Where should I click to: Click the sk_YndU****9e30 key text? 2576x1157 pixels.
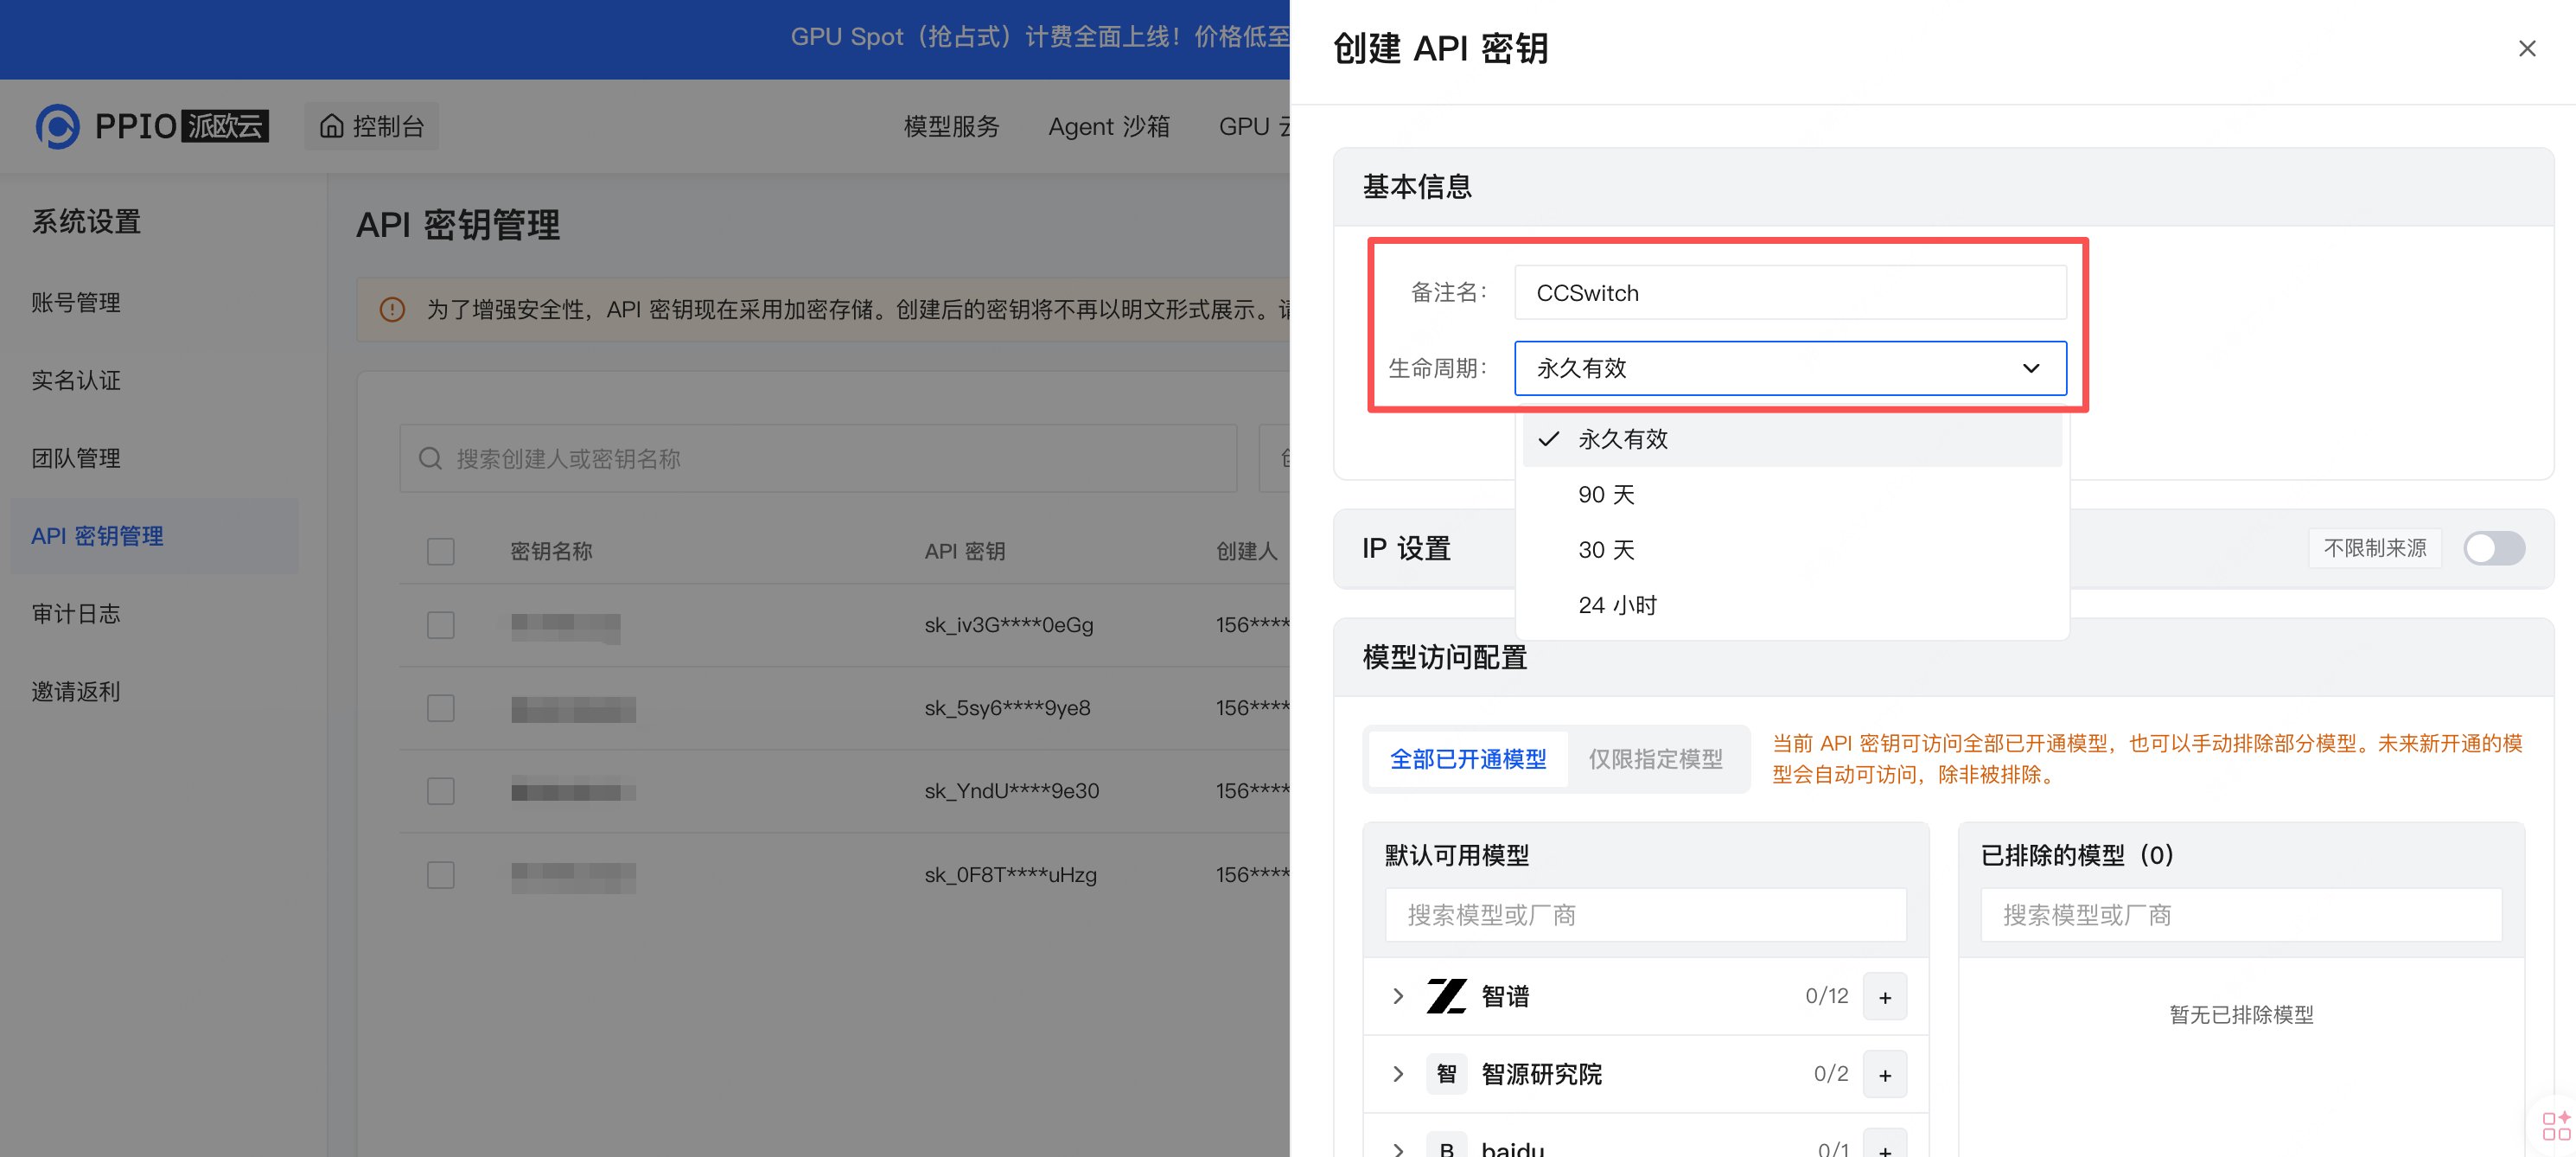coord(1012,791)
